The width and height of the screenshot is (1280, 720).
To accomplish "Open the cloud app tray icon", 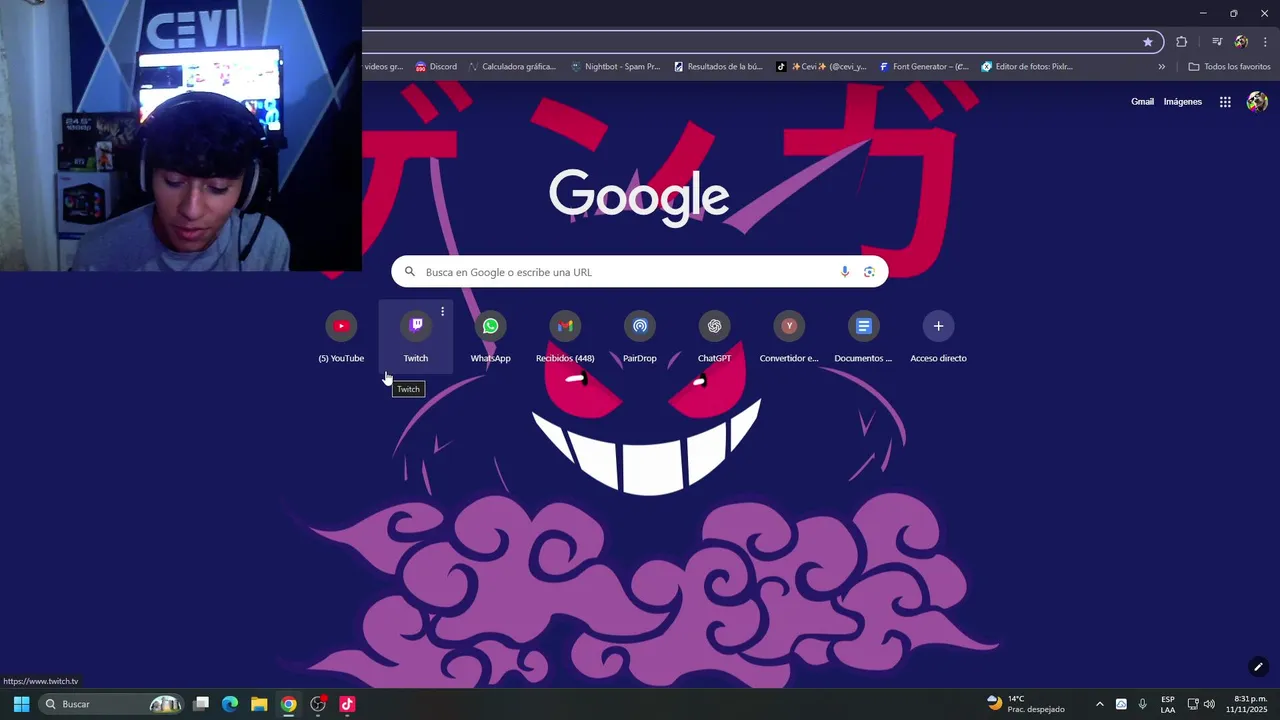I will pyautogui.click(x=1121, y=704).
